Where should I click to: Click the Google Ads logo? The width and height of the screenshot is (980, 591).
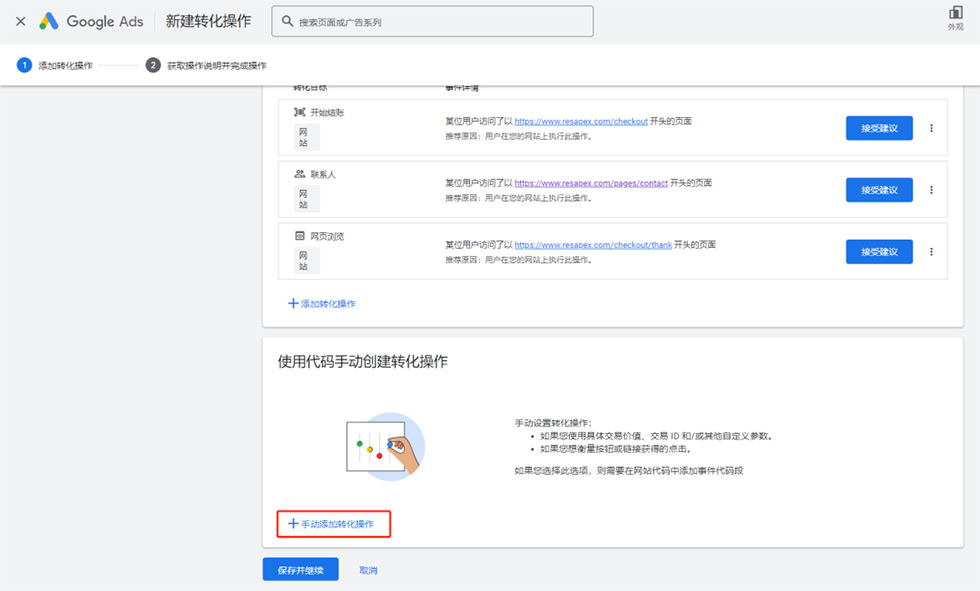click(x=49, y=21)
